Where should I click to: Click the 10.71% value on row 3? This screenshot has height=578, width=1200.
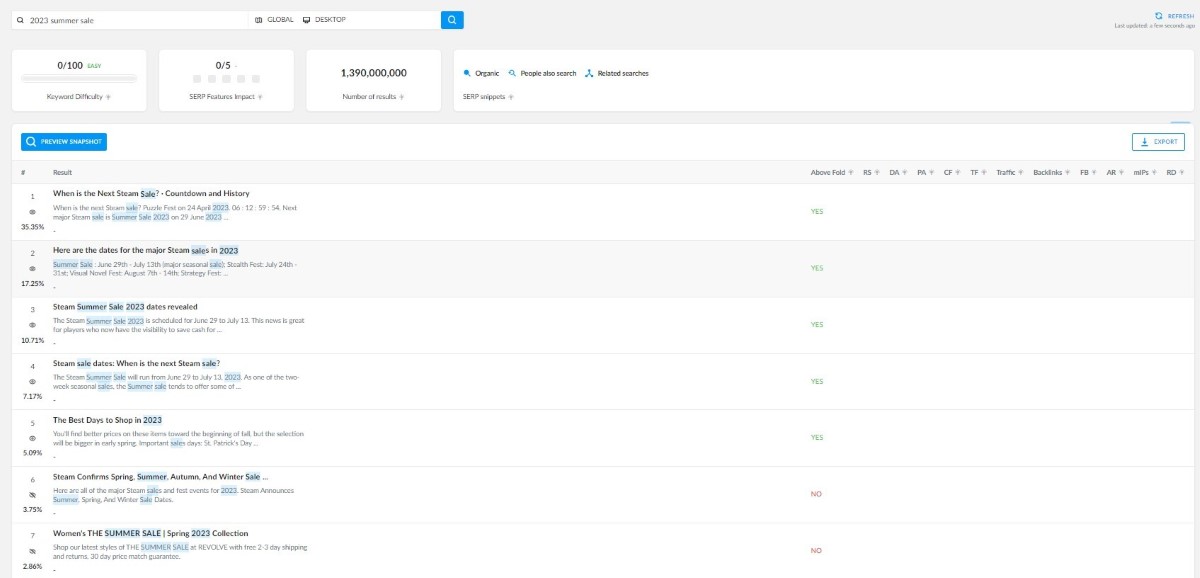coord(32,339)
